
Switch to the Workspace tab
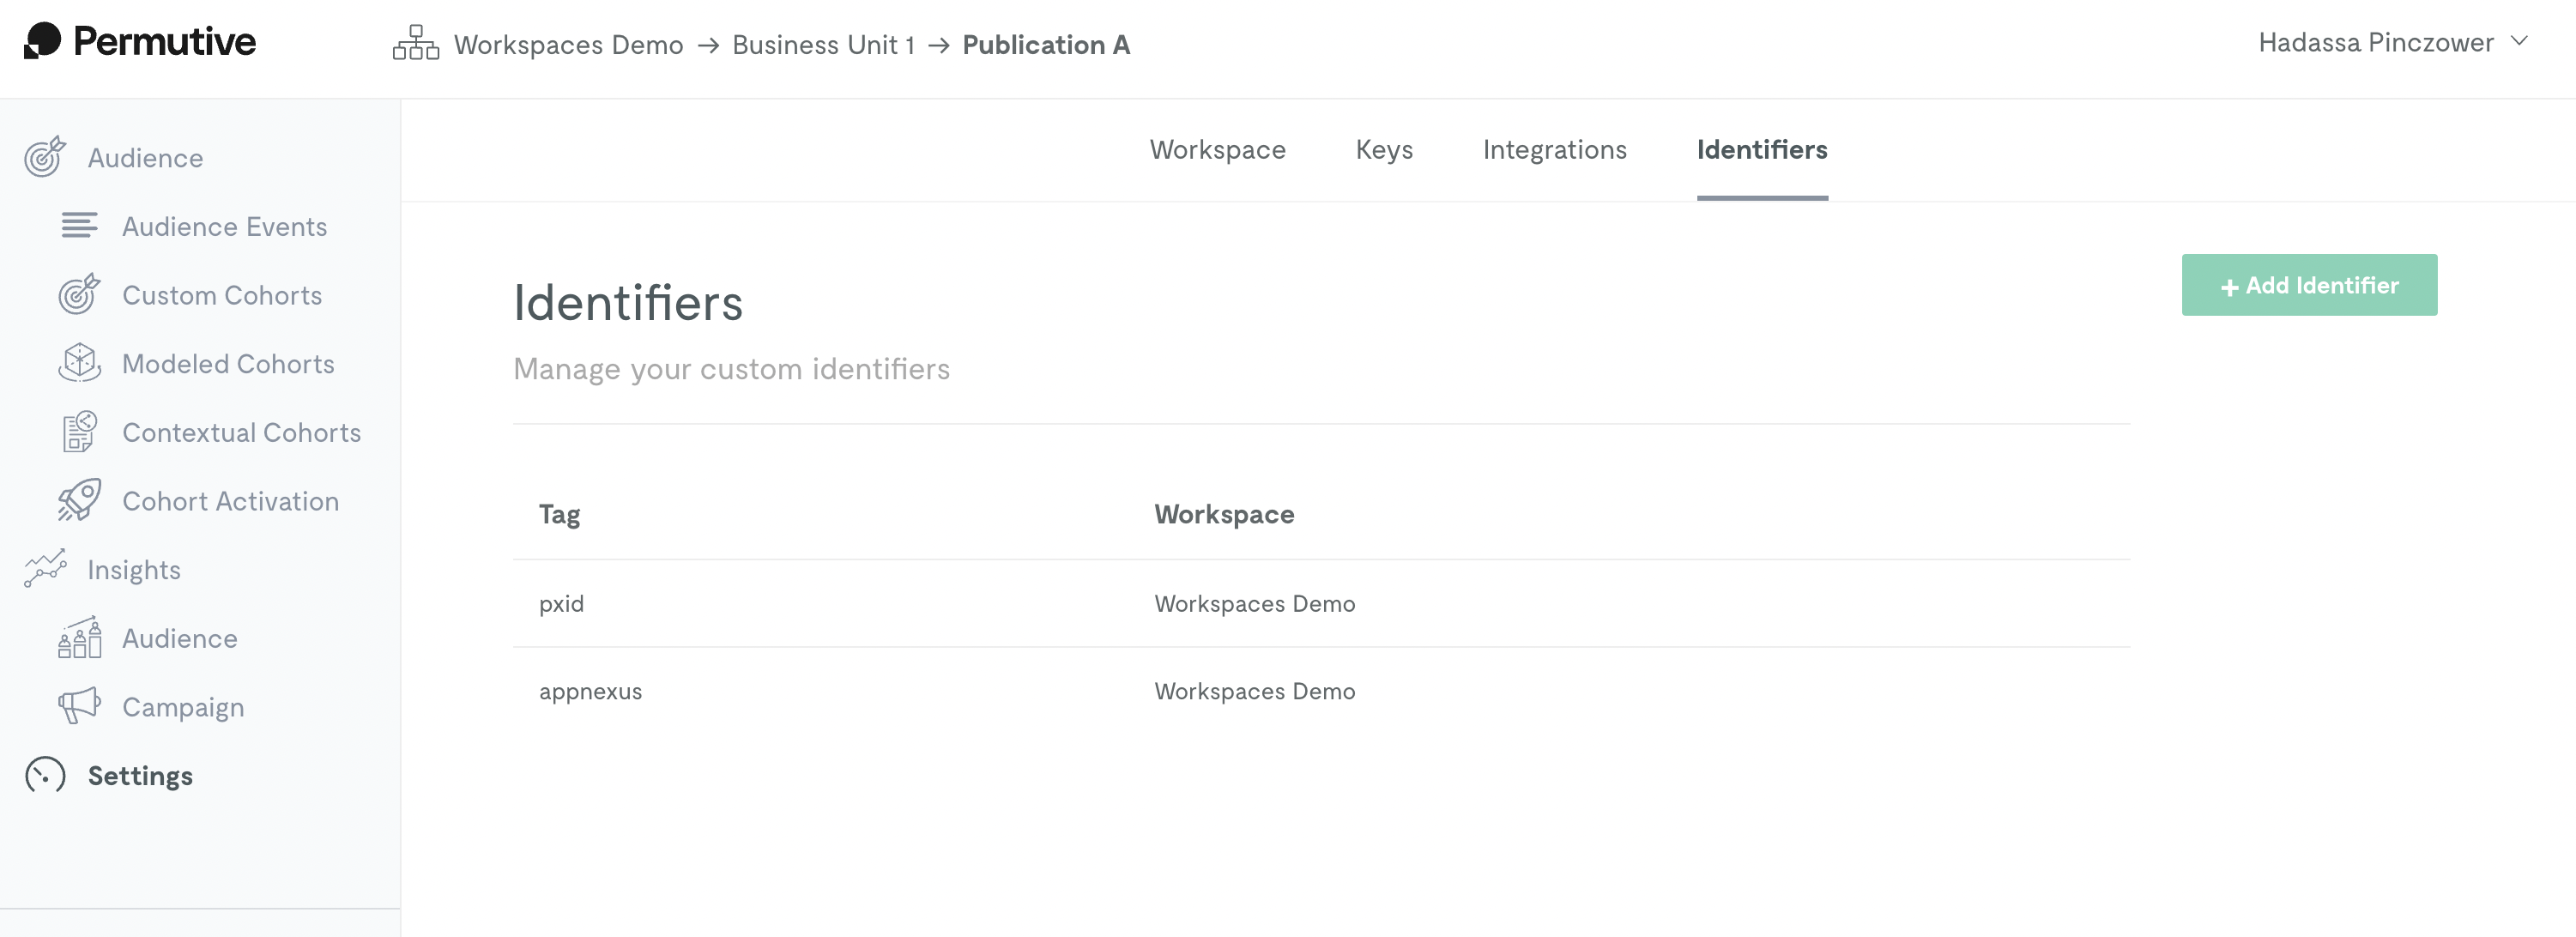1217,149
